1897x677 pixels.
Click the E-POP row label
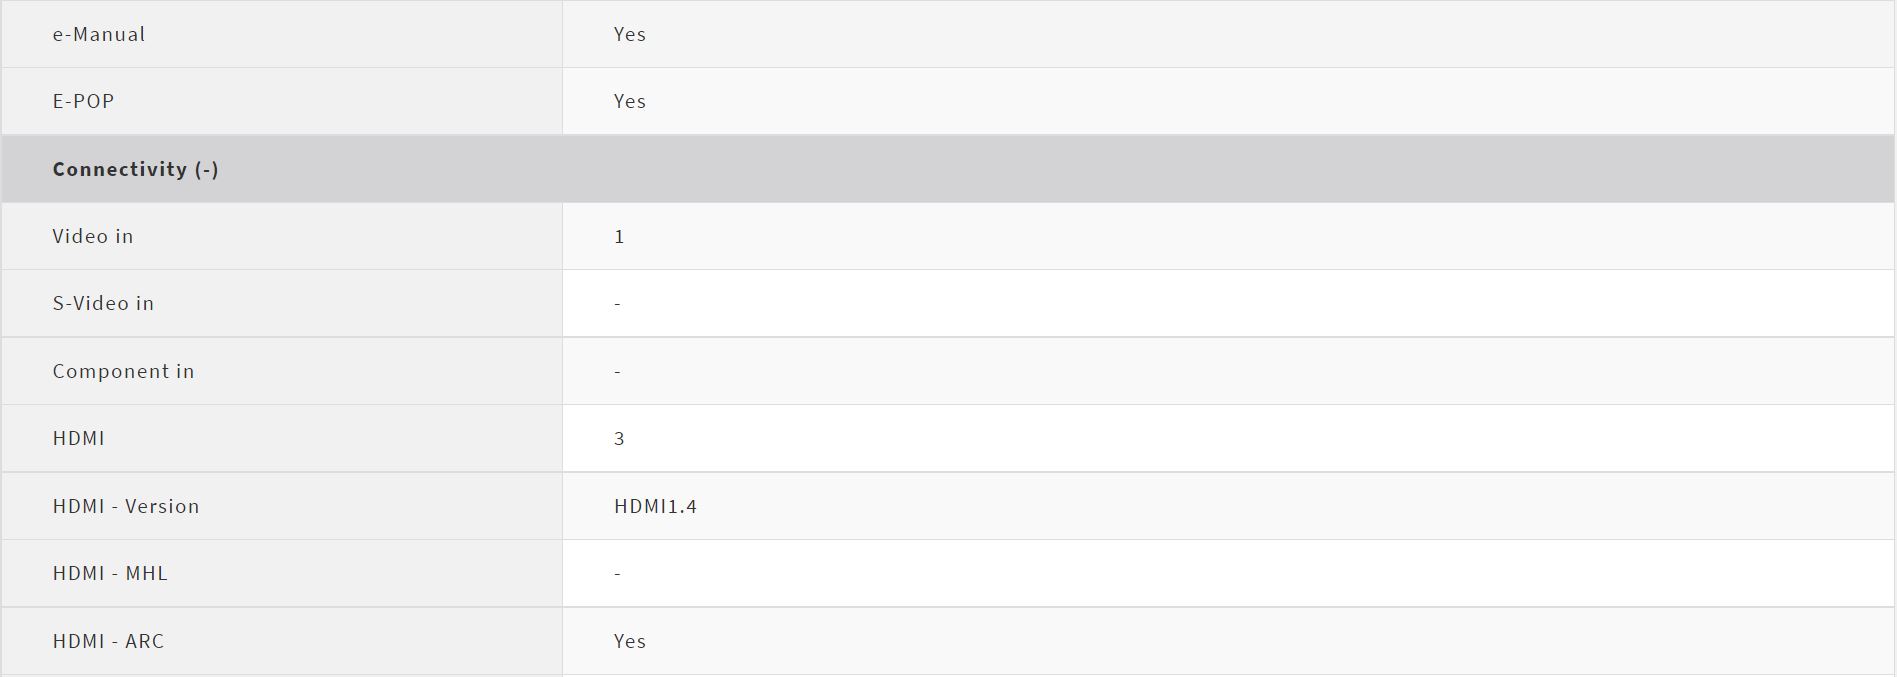tap(83, 101)
